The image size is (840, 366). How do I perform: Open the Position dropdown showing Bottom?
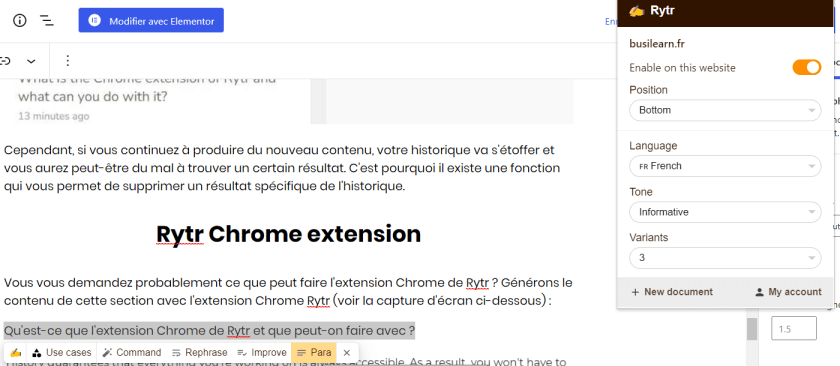click(x=725, y=110)
